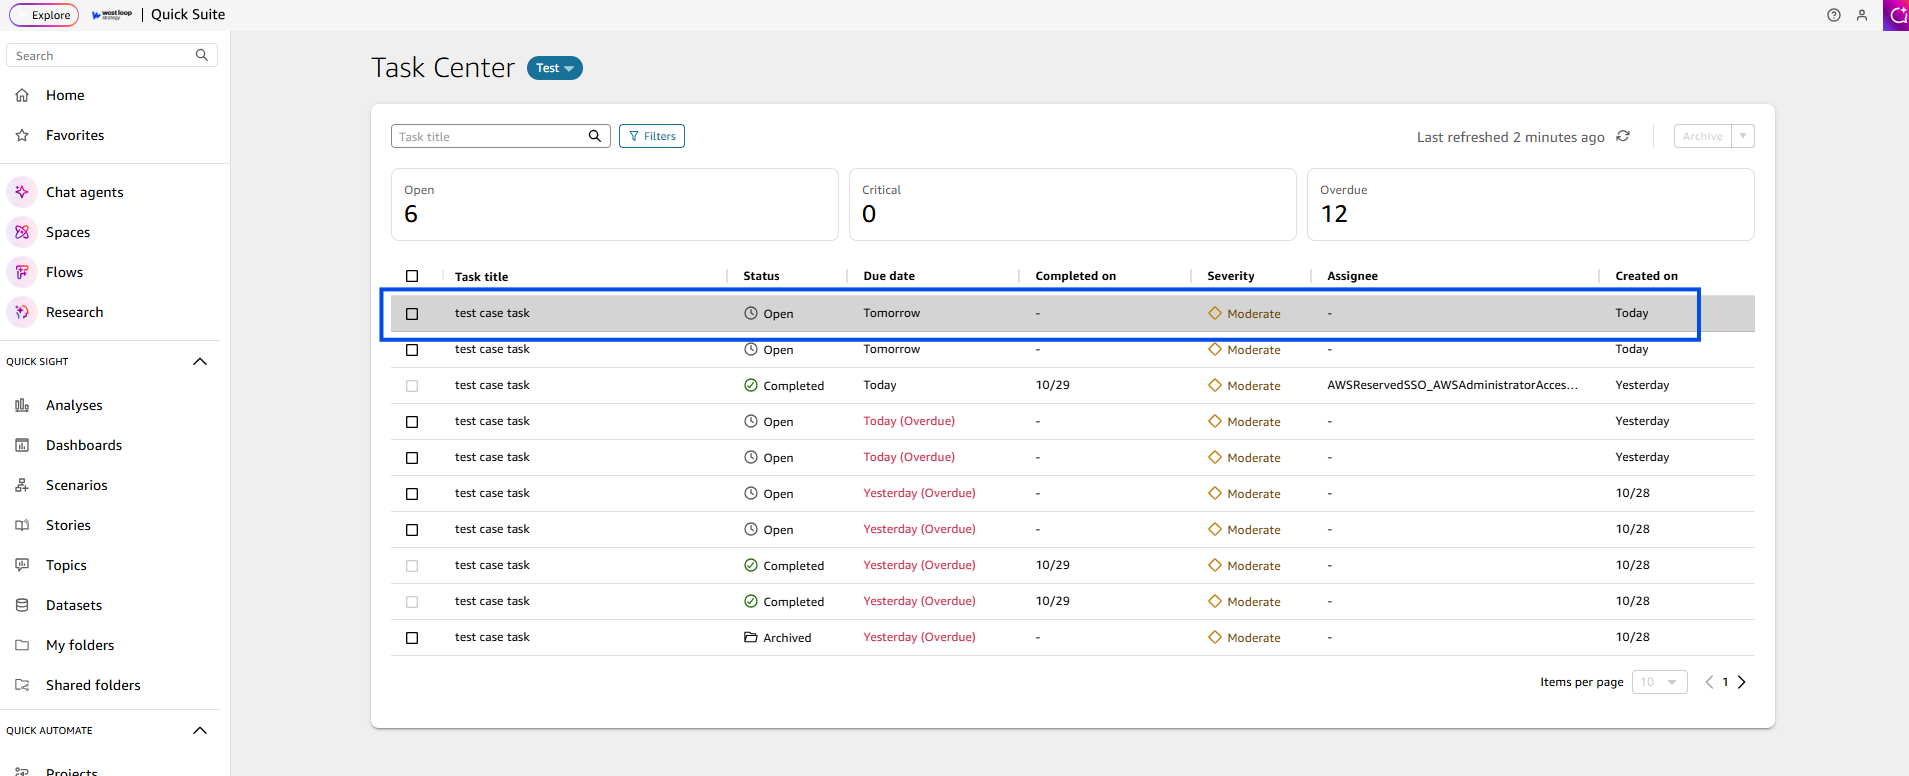Image resolution: width=1909 pixels, height=776 pixels.
Task: Click the magnifier icon in sidebar Search
Action: (x=202, y=55)
